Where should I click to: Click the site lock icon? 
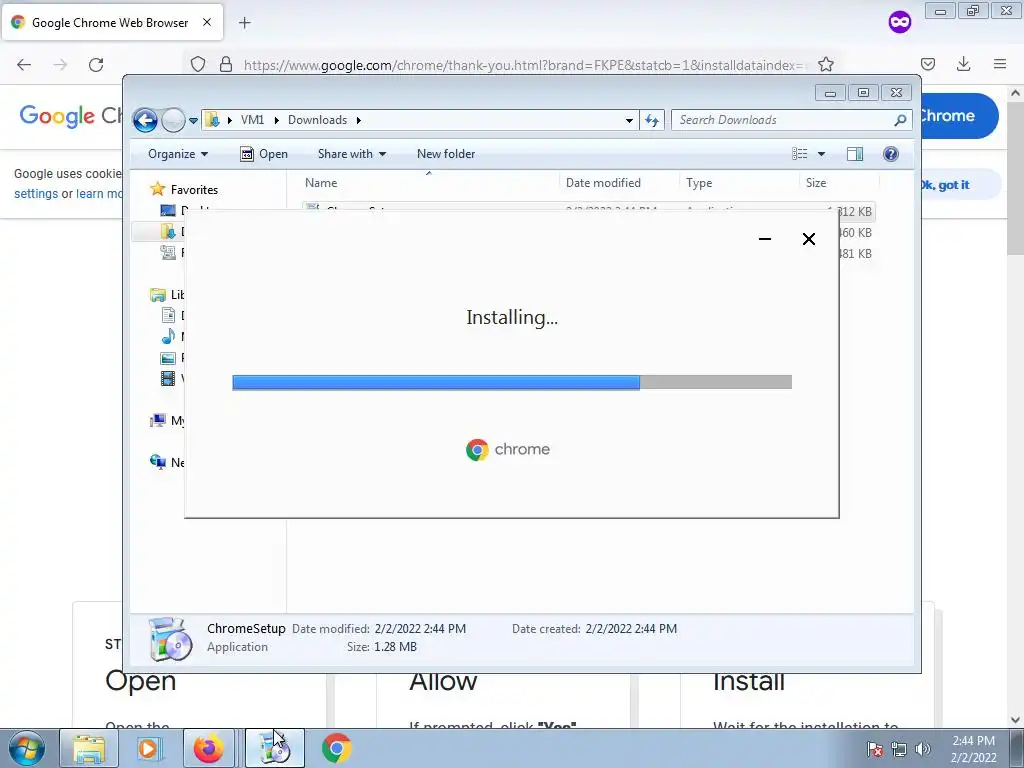226,65
